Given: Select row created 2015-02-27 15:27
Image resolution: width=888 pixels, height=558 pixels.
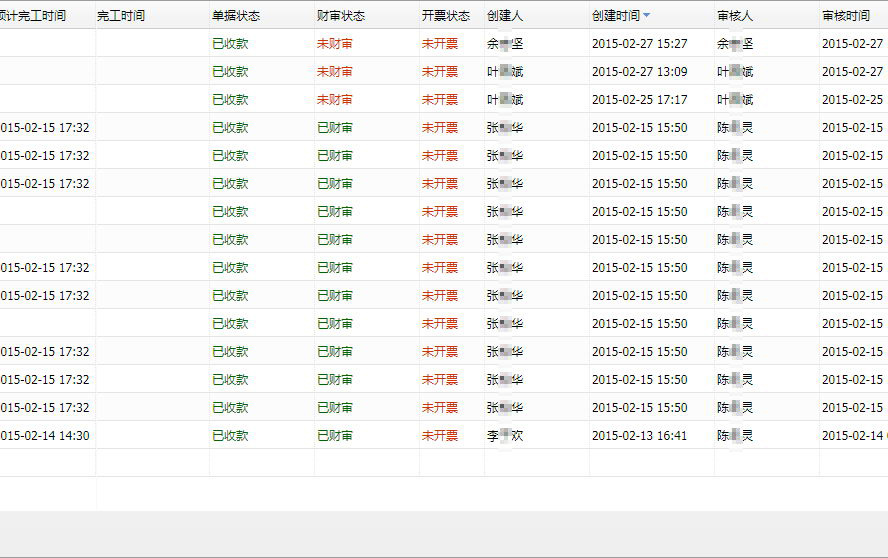Looking at the screenshot, I should (639, 44).
